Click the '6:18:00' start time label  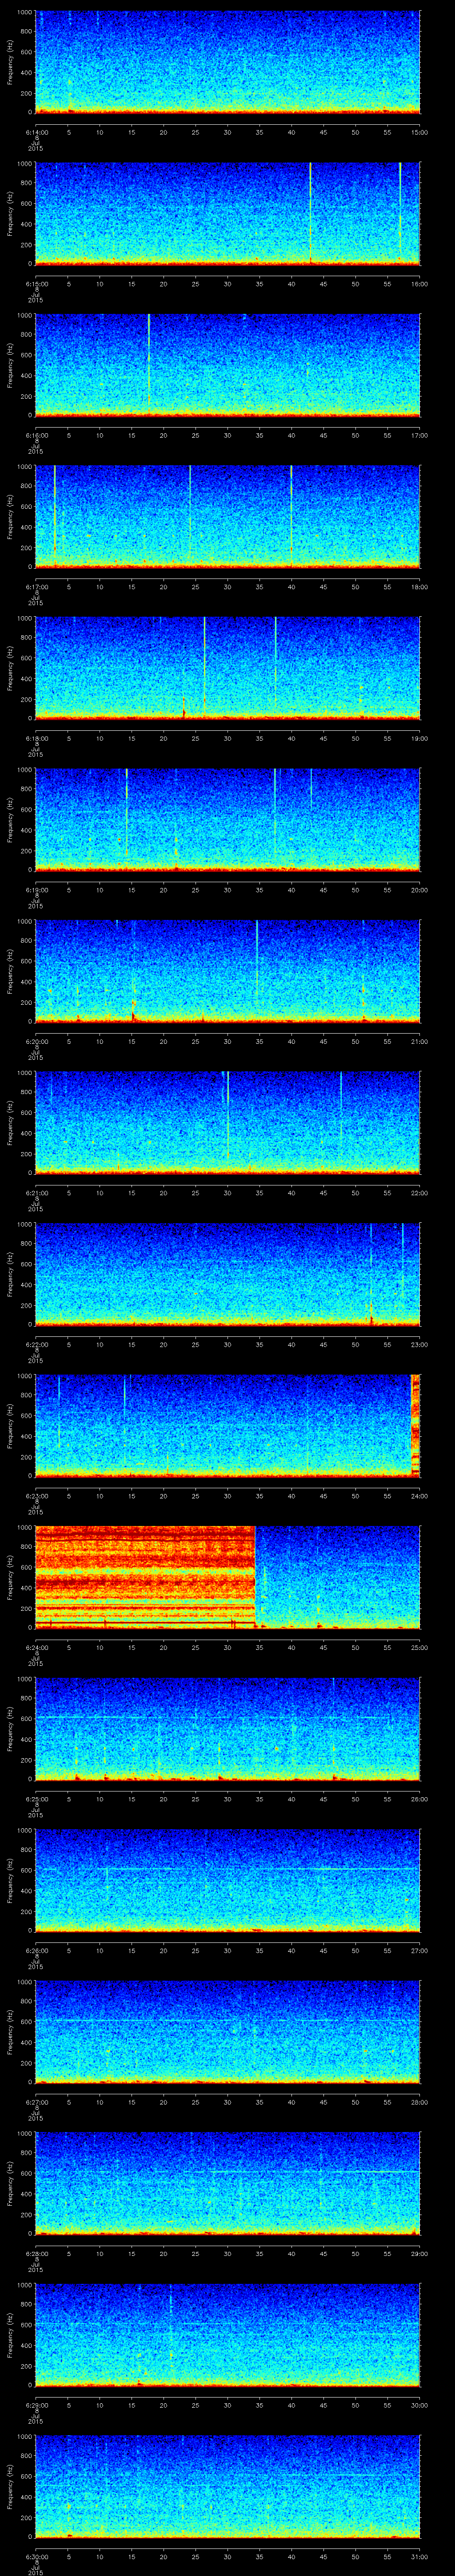tap(37, 738)
